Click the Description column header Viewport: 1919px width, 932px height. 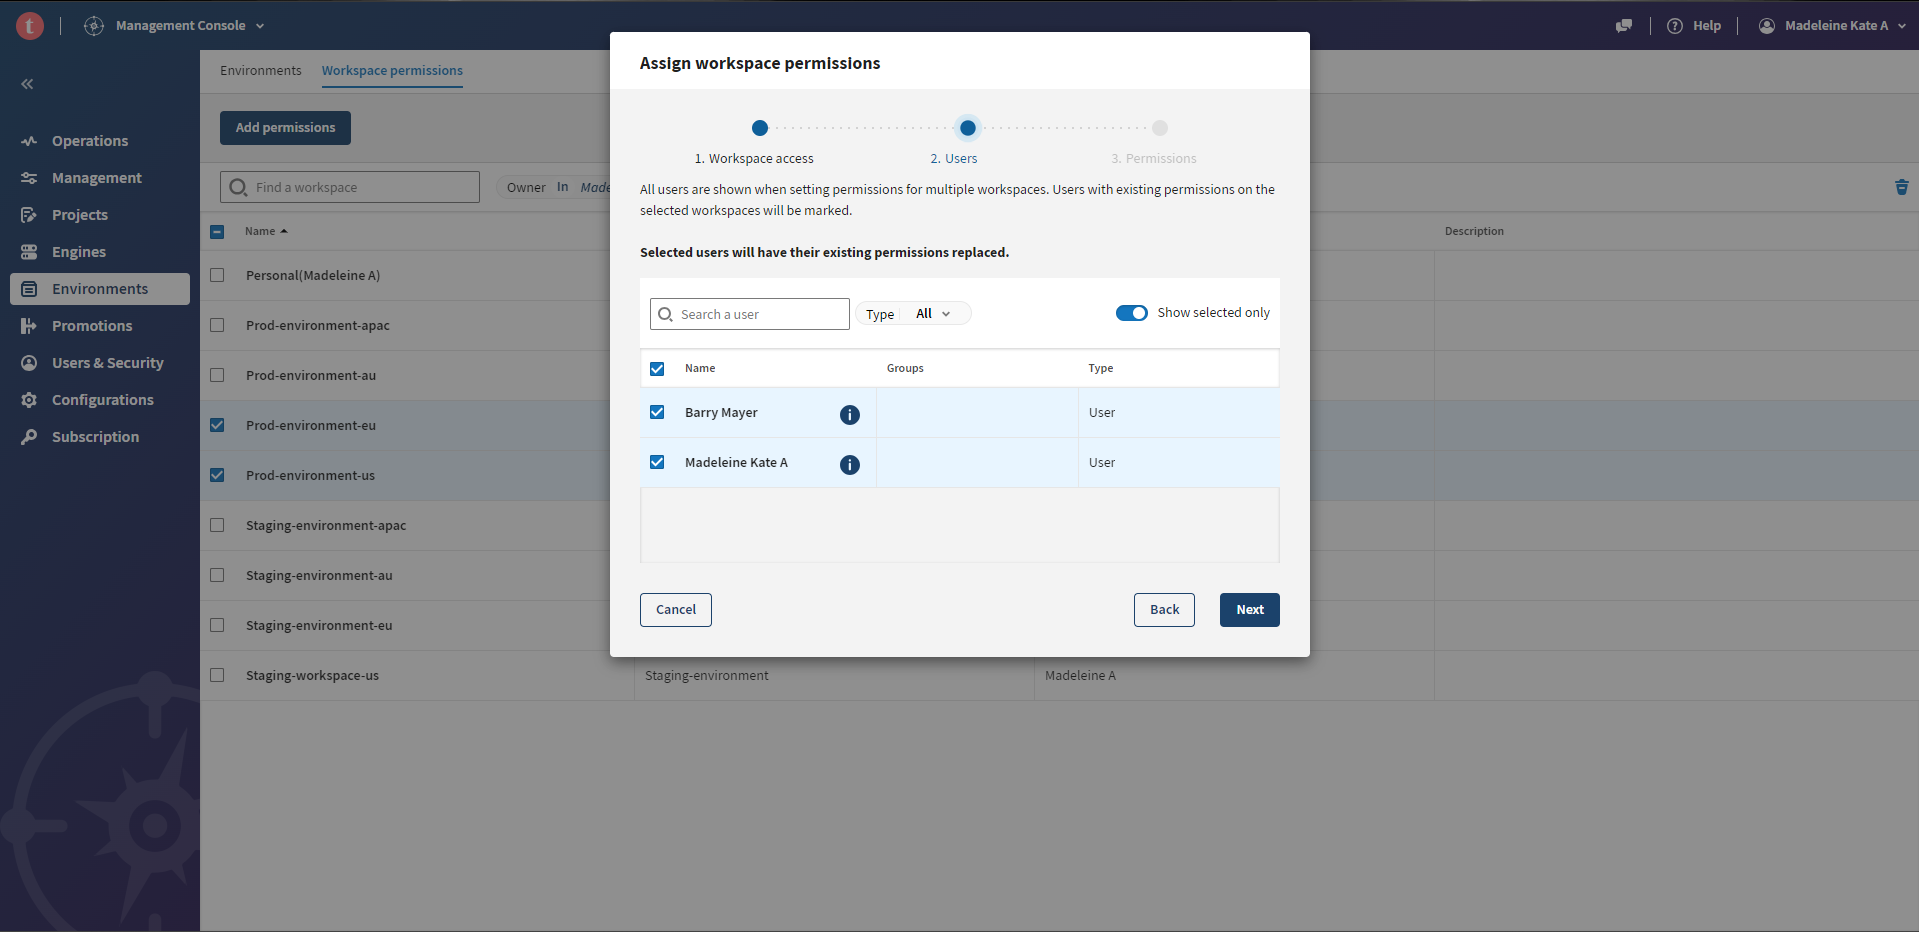tap(1474, 231)
